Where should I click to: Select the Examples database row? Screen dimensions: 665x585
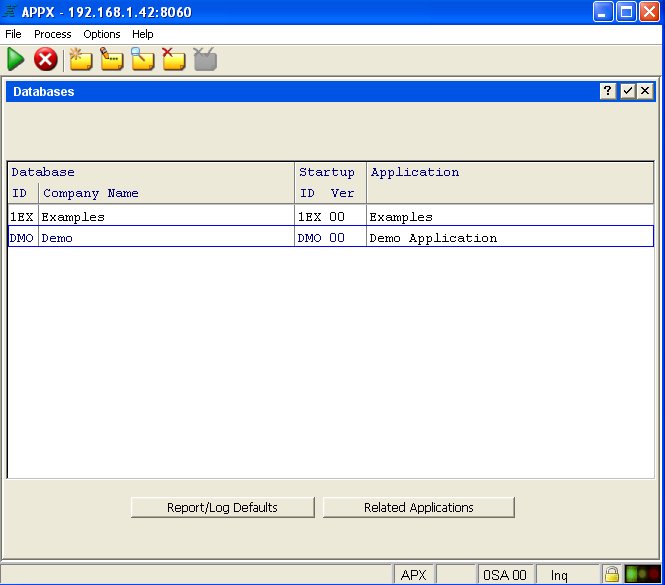pyautogui.click(x=330, y=216)
